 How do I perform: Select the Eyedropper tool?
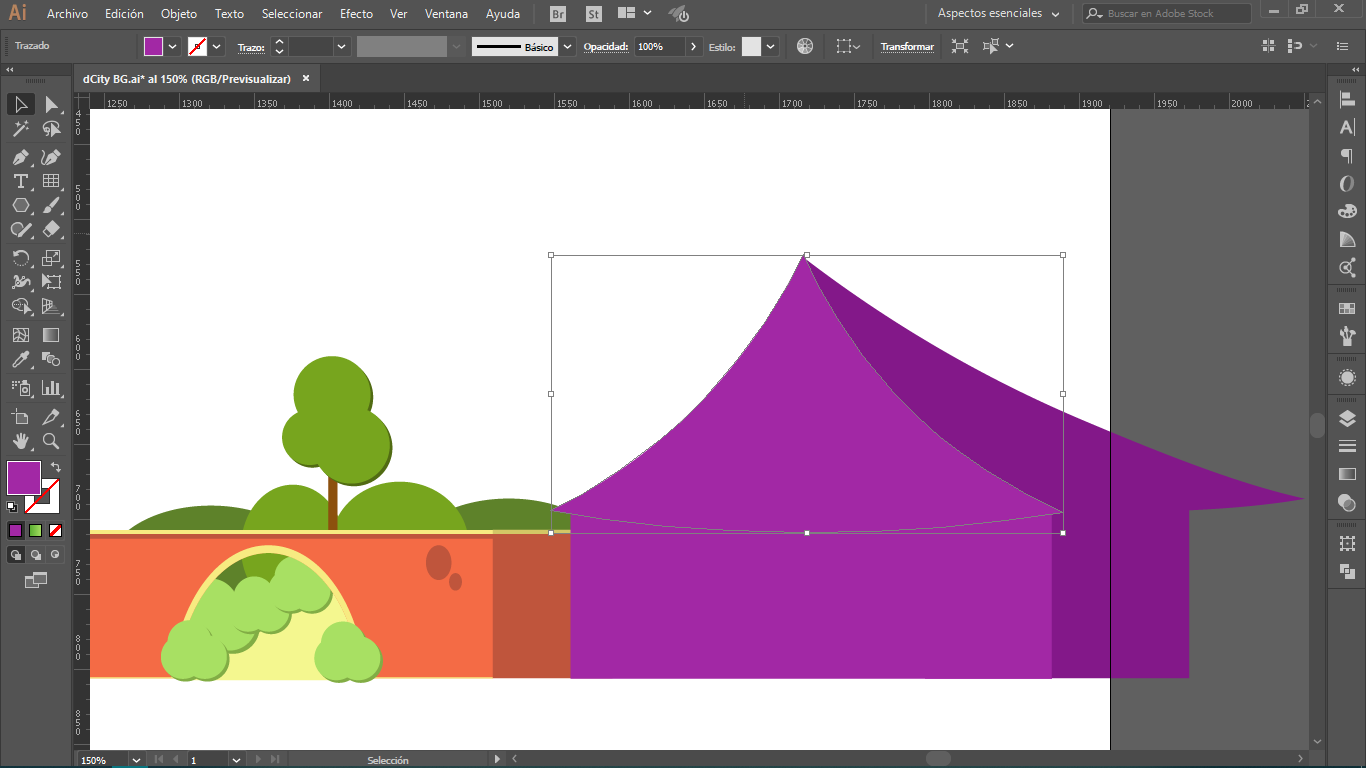coord(21,359)
